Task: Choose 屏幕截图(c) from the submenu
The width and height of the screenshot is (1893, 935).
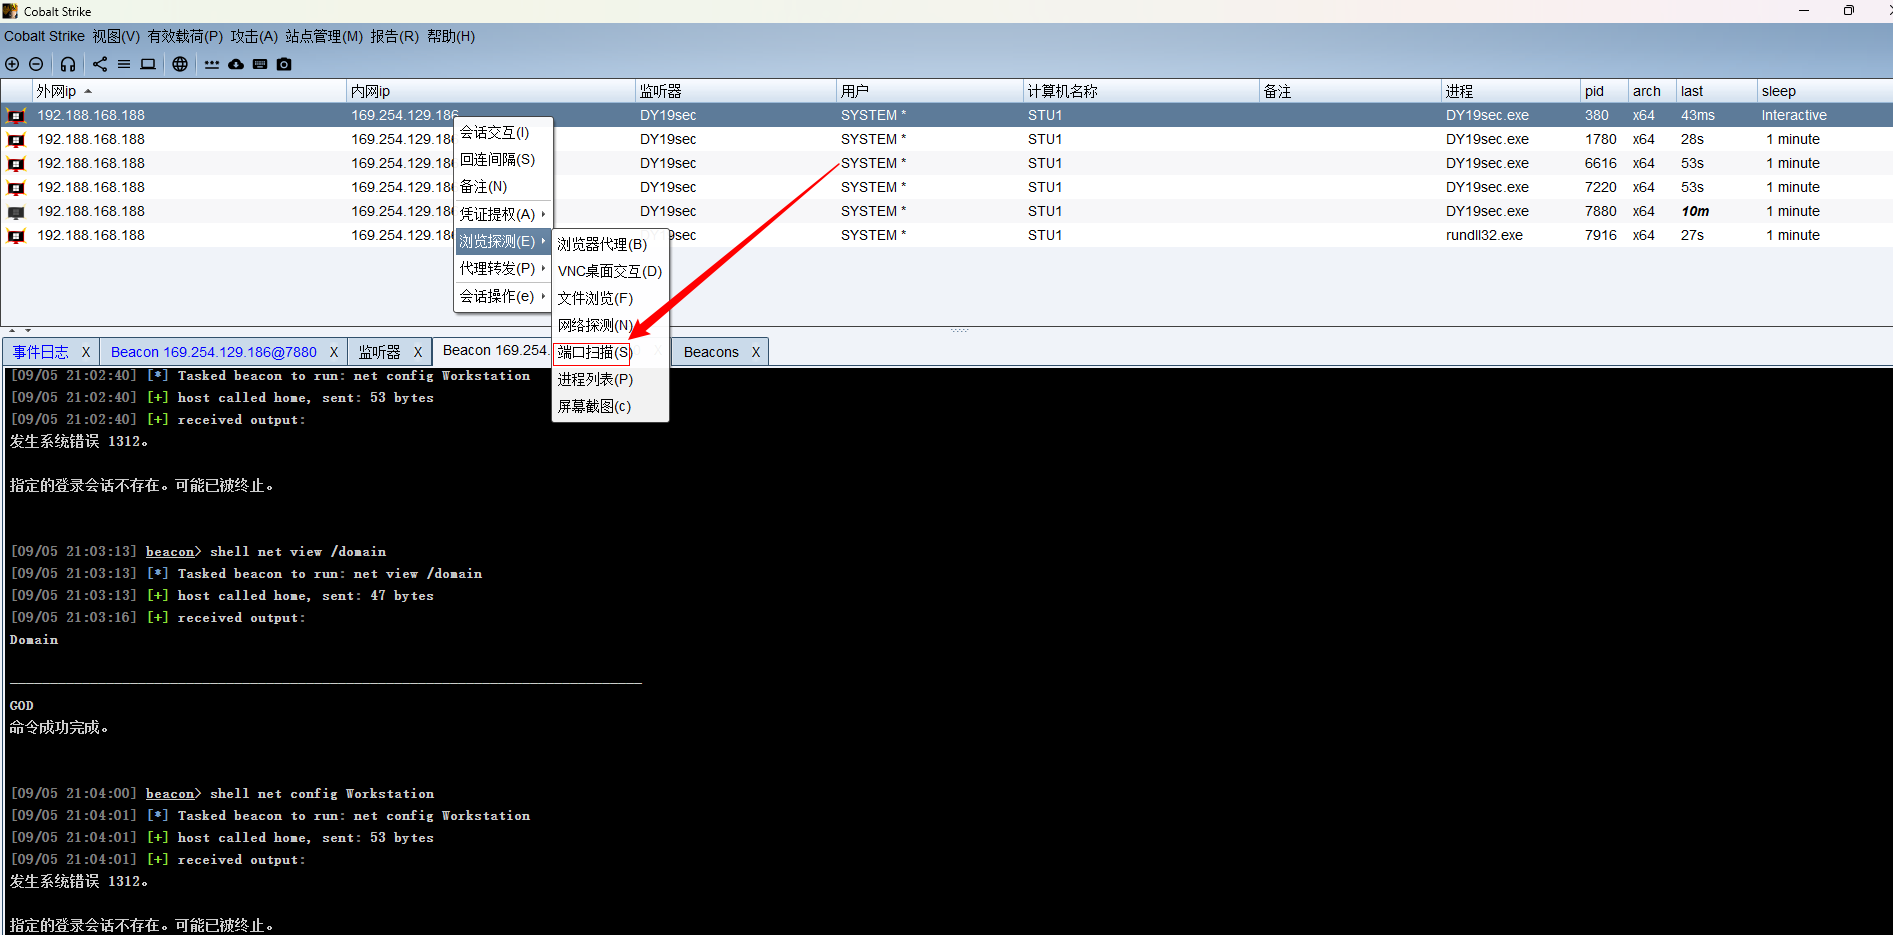Action: [x=610, y=406]
